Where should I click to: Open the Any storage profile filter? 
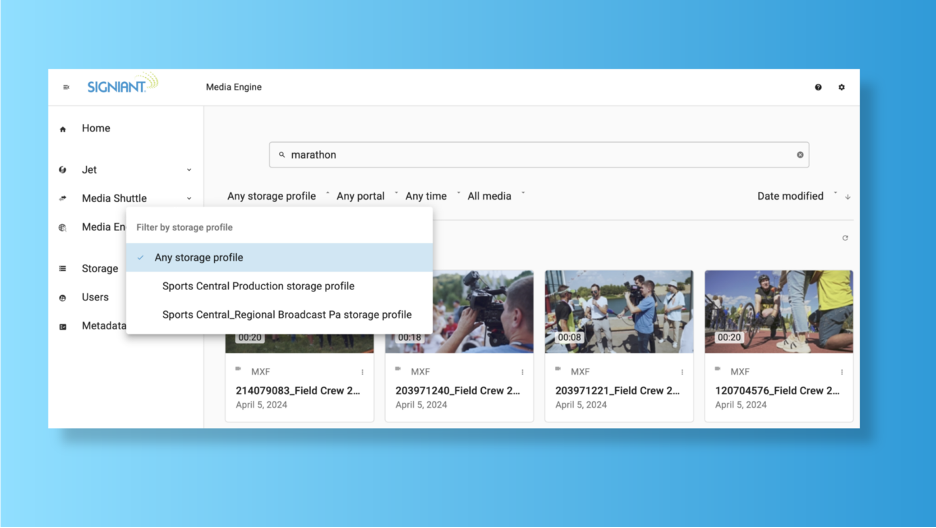pyautogui.click(x=278, y=196)
